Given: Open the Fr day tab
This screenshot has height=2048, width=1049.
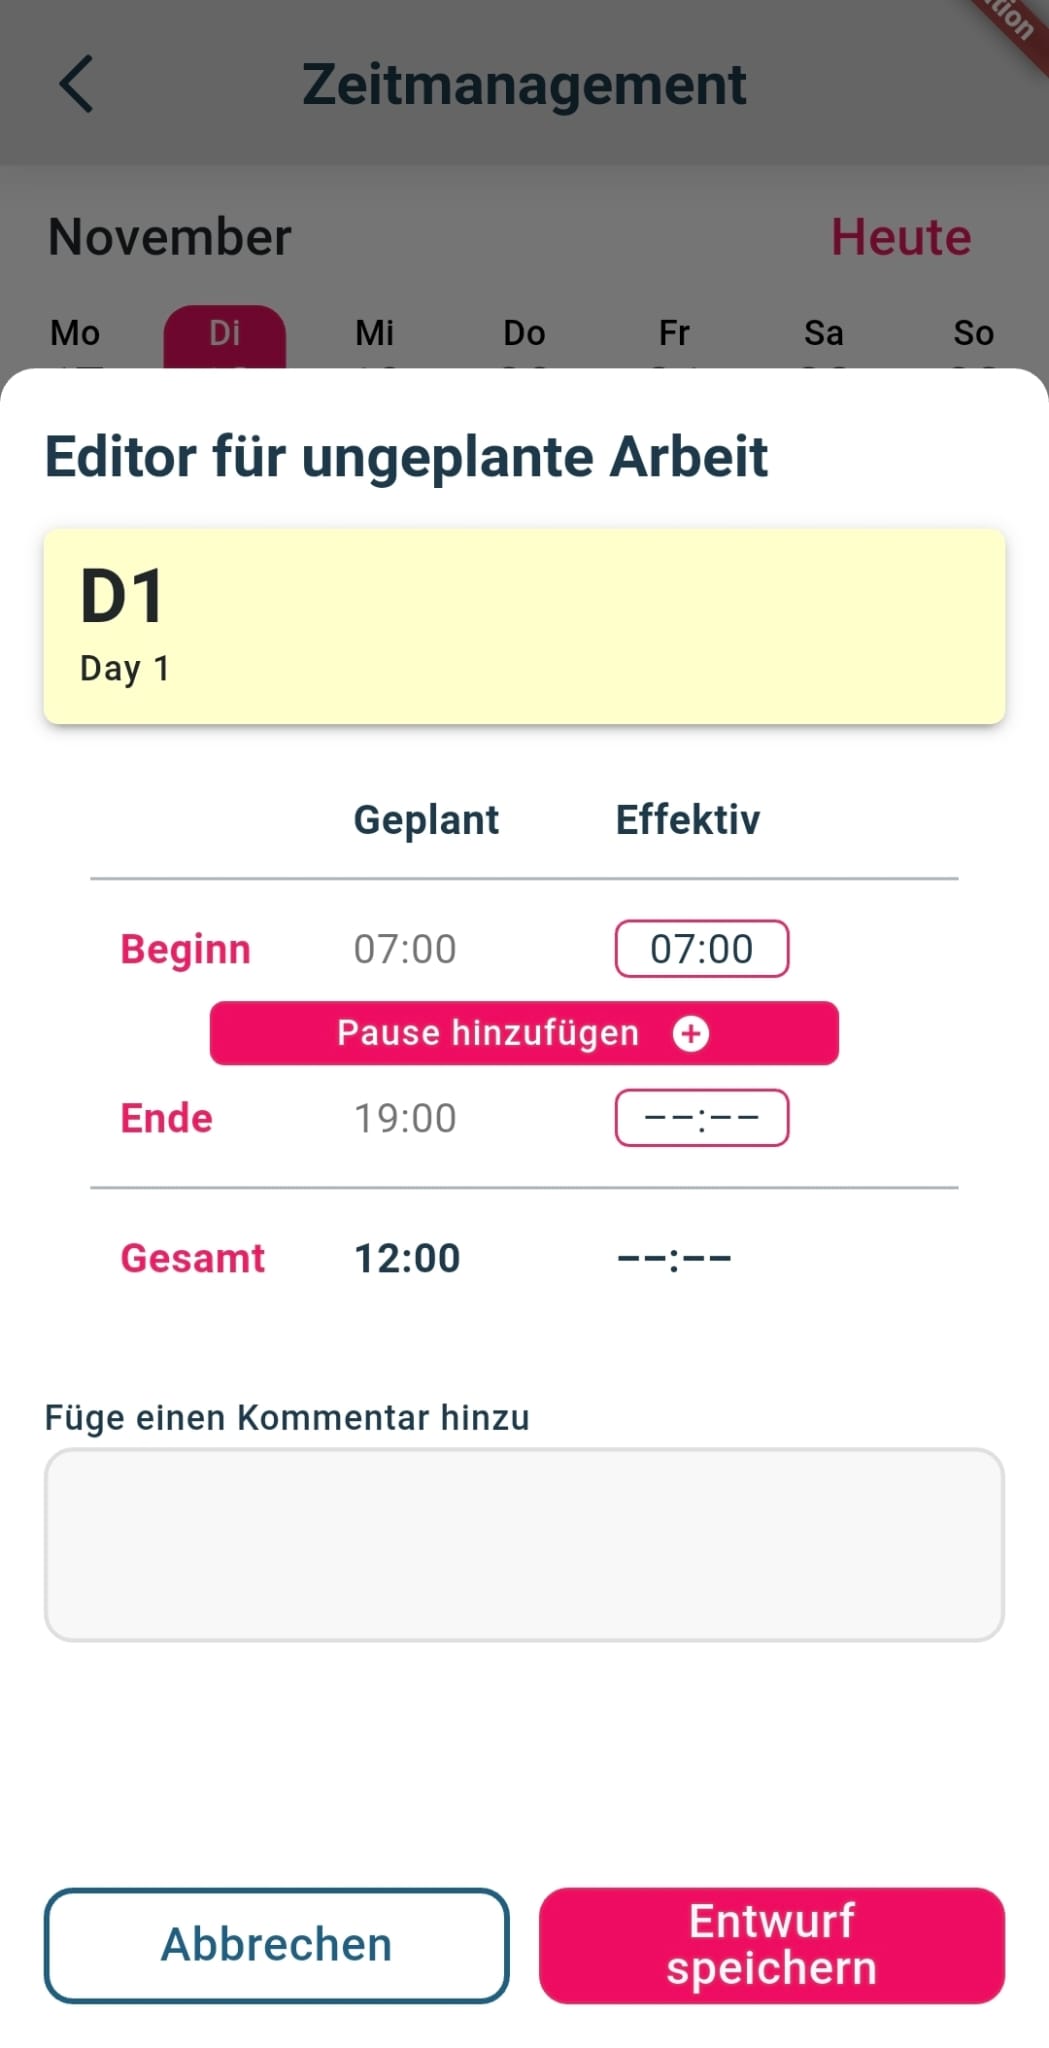Looking at the screenshot, I should (674, 334).
